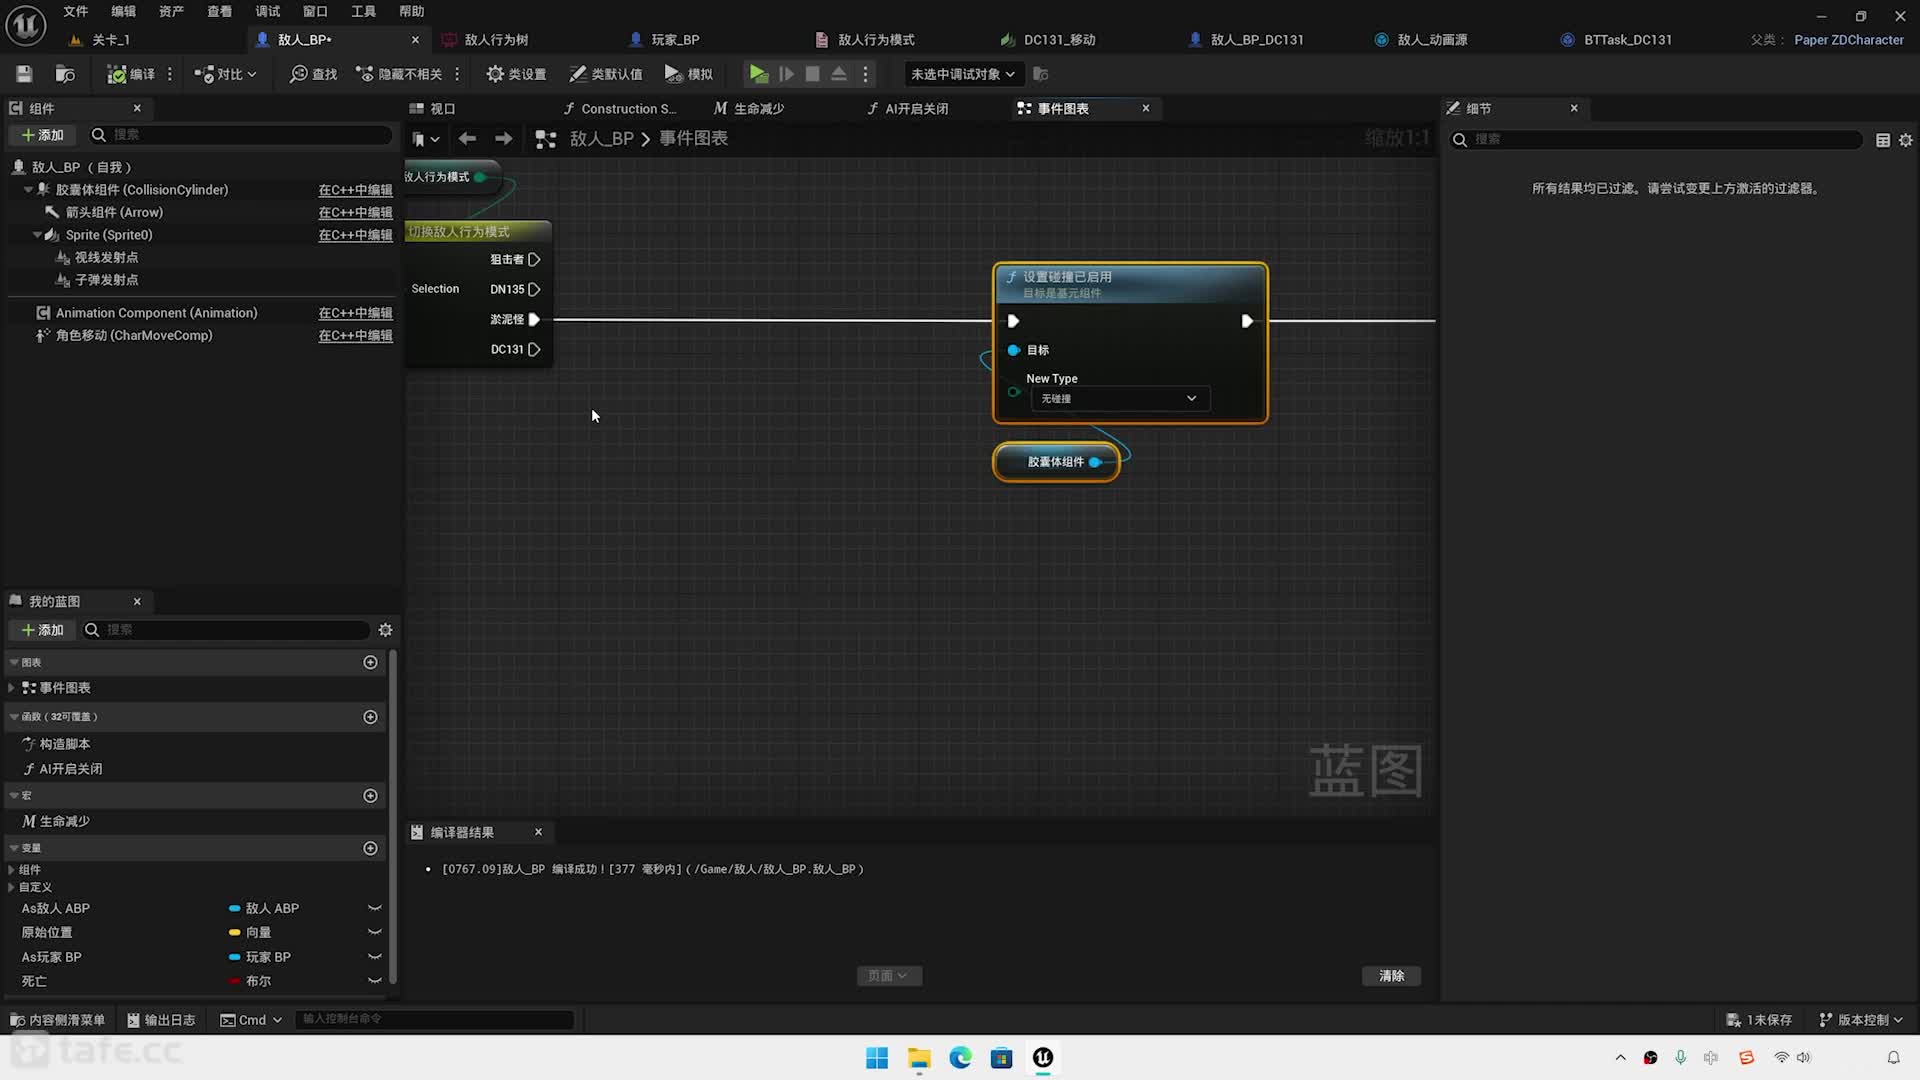Image resolution: width=1920 pixels, height=1080 pixels.
Task: Open compile options three-dot menu
Action: pyautogui.click(x=170, y=74)
